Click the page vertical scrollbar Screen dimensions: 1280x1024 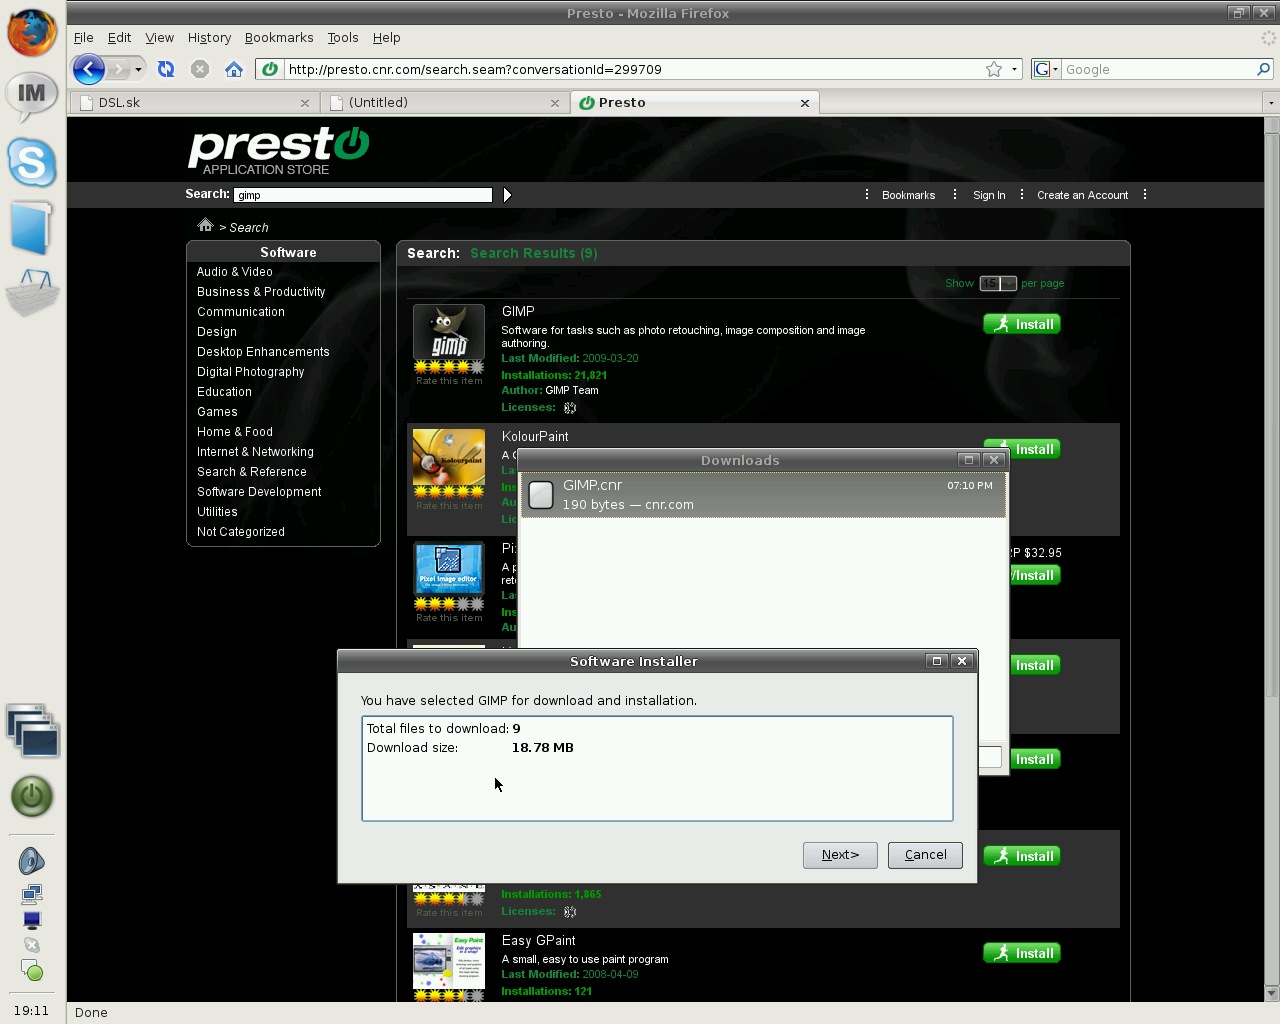coord(1272,559)
